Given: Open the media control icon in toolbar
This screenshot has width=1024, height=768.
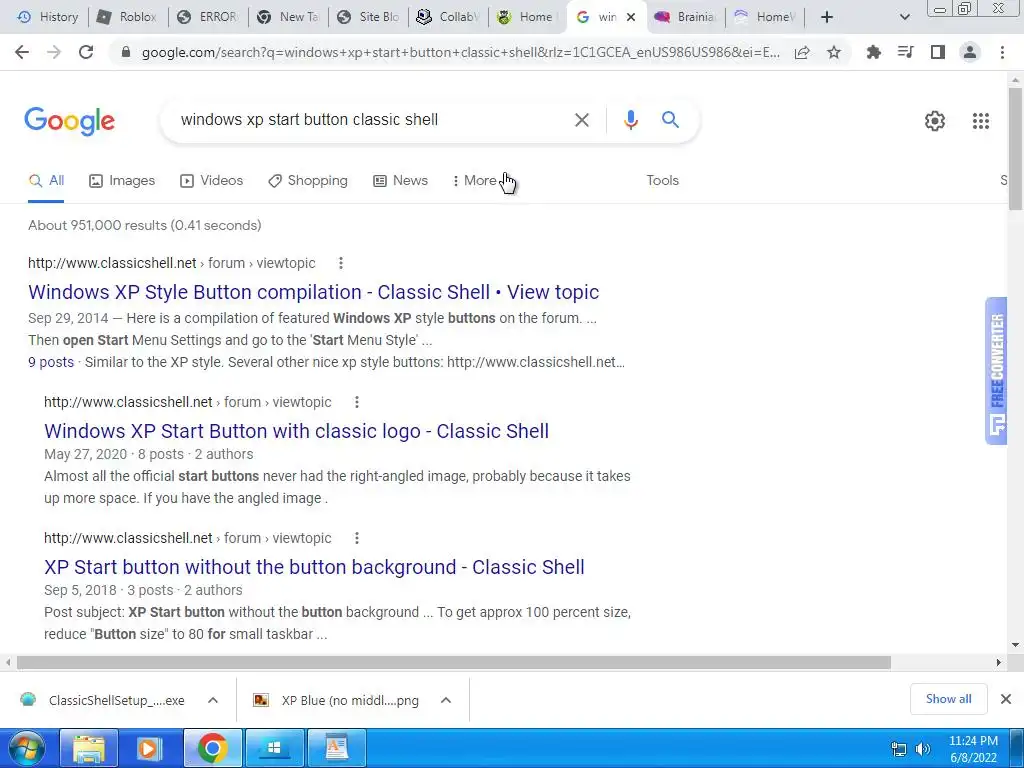Looking at the screenshot, I should tap(905, 52).
